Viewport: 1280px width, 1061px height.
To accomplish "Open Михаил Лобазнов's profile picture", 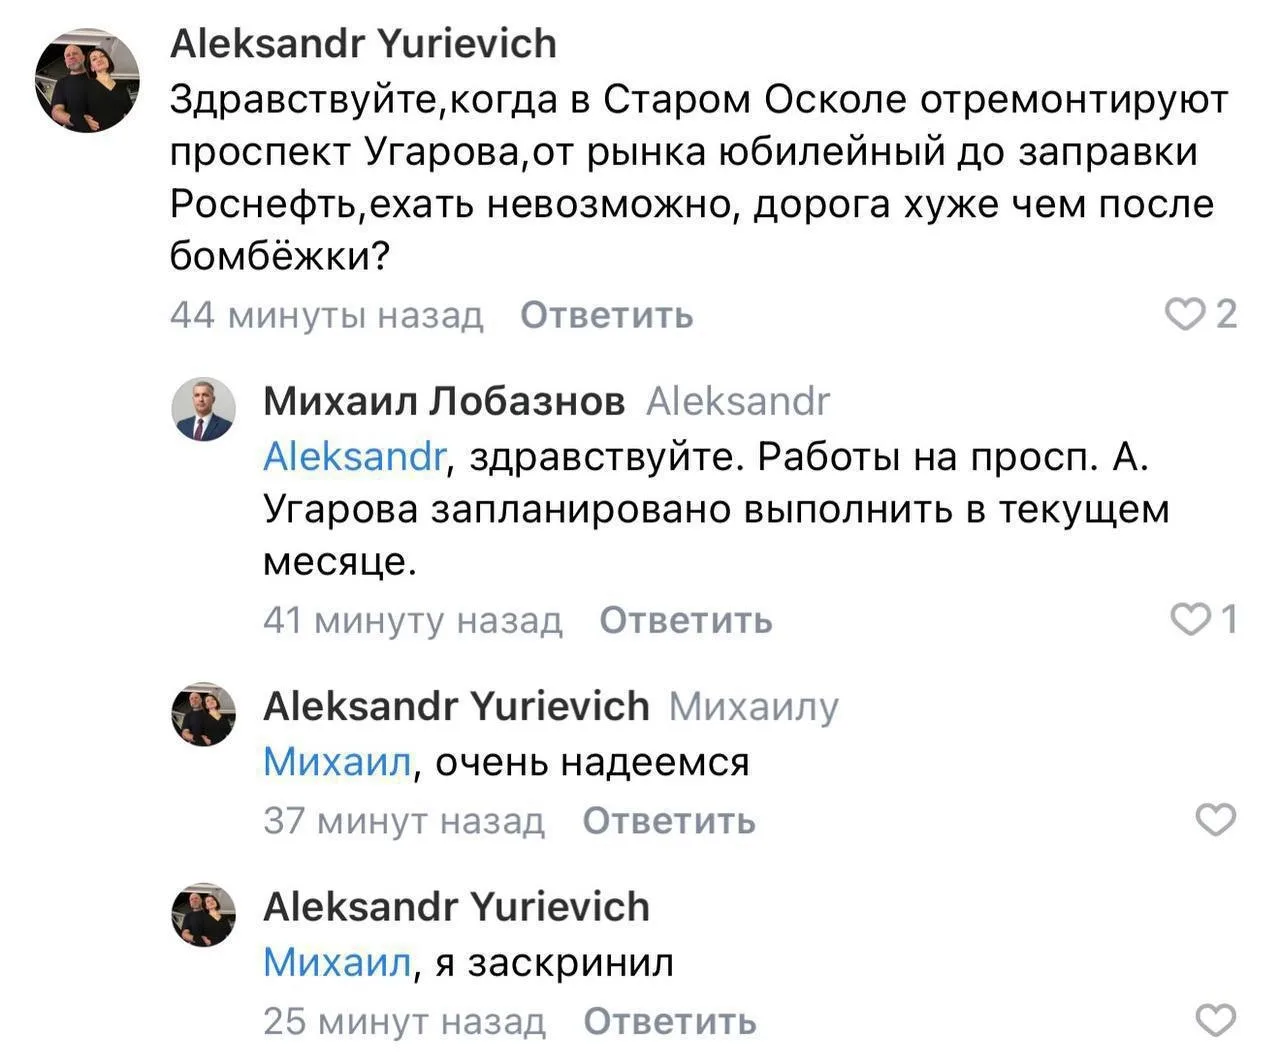I will pos(203,410).
